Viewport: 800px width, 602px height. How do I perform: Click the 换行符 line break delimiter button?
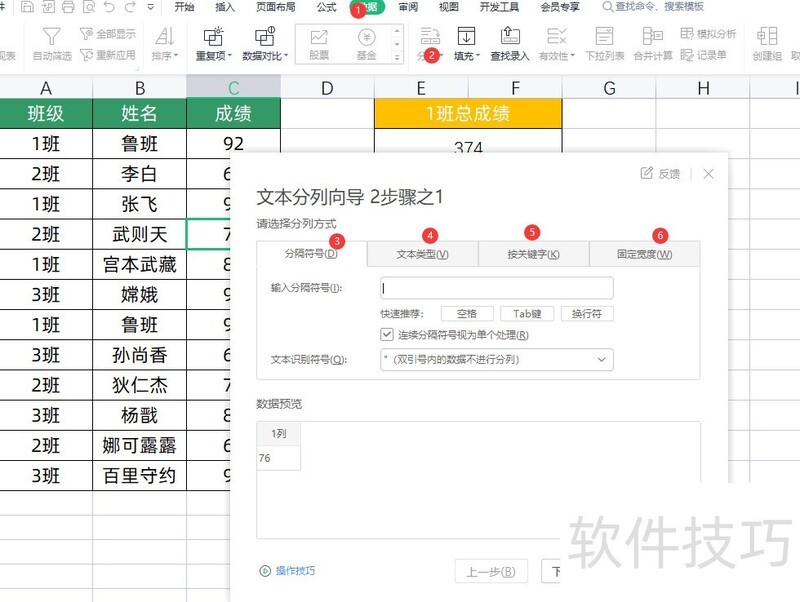(587, 313)
